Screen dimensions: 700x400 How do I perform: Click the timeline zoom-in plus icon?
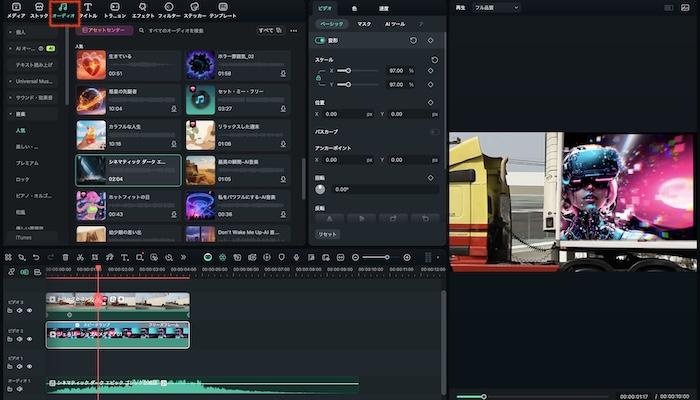tap(405, 257)
